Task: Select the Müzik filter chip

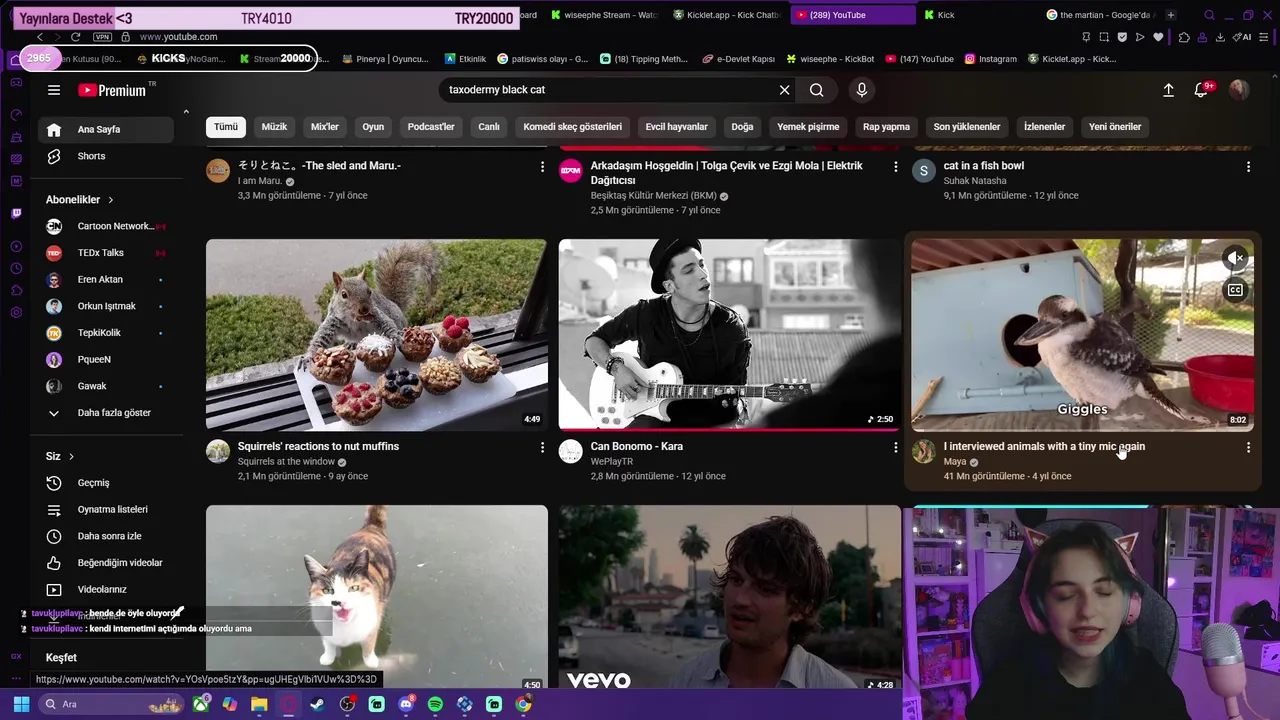Action: point(274,127)
